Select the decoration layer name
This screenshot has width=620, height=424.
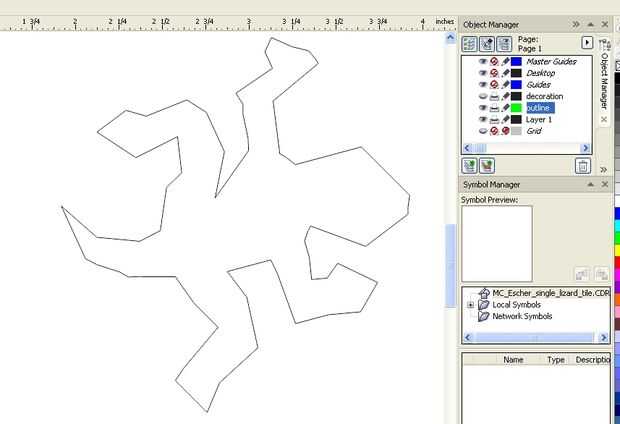[x=544, y=96]
